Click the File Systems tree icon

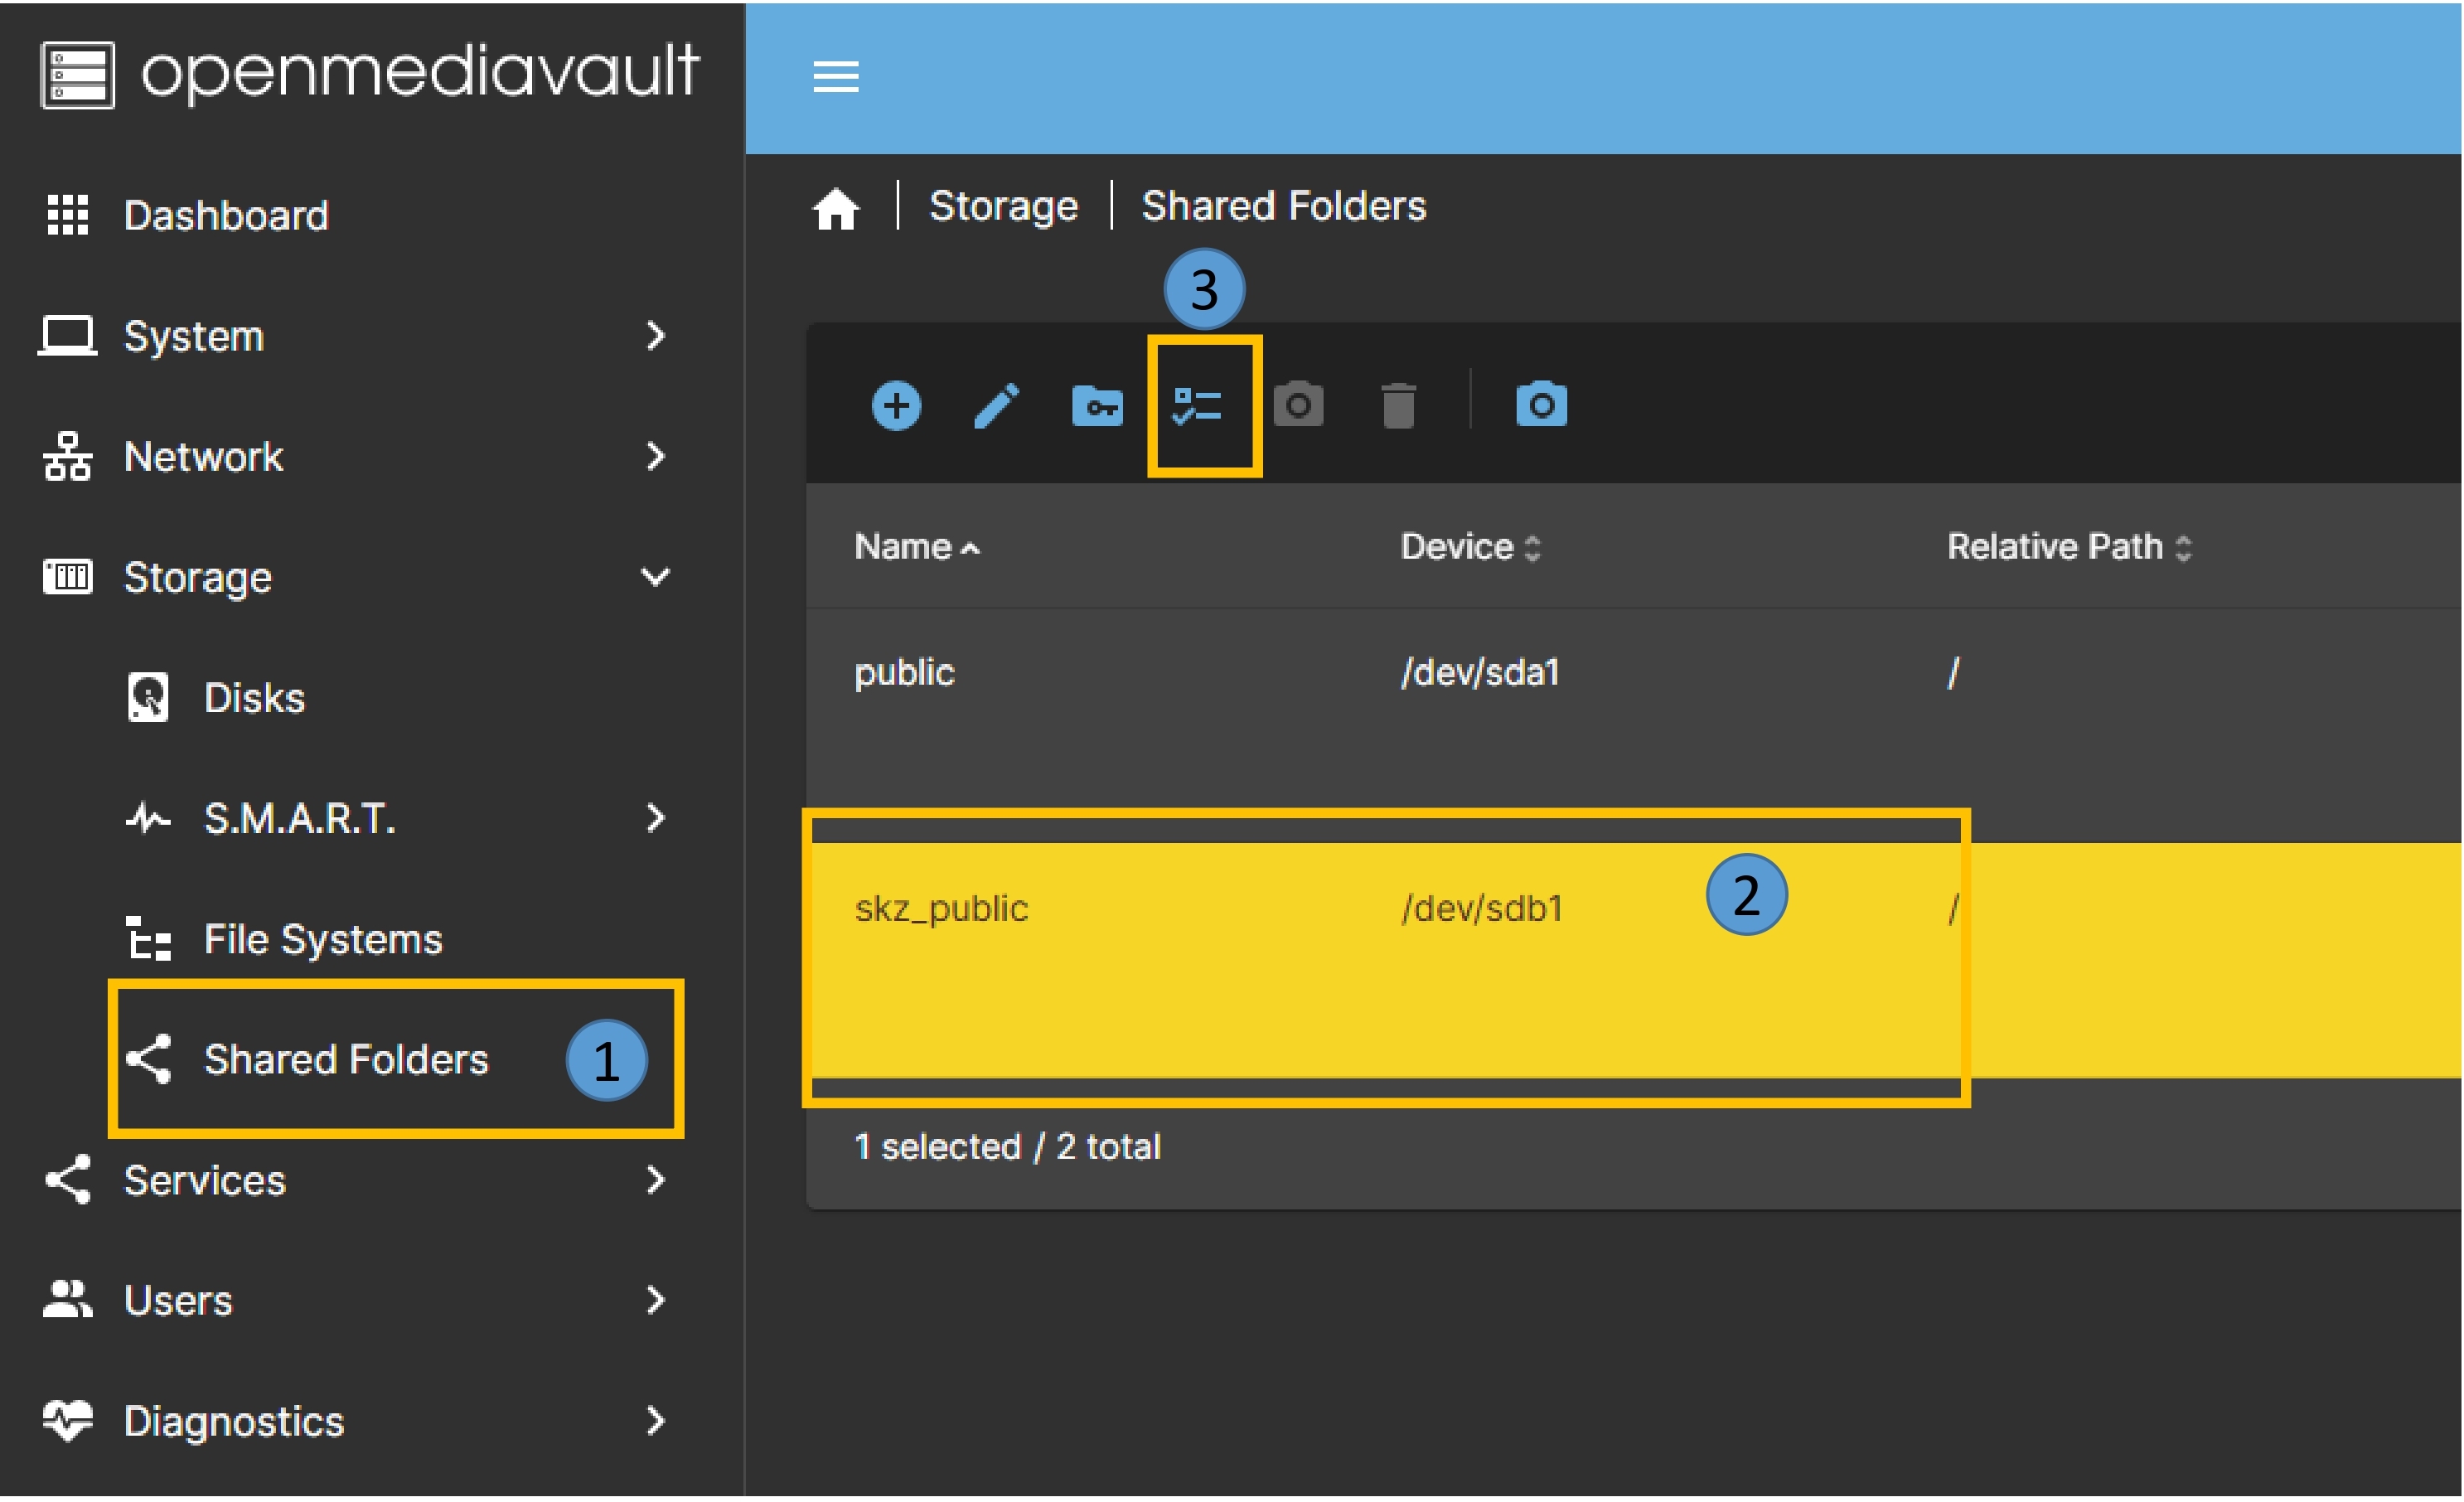(148, 939)
